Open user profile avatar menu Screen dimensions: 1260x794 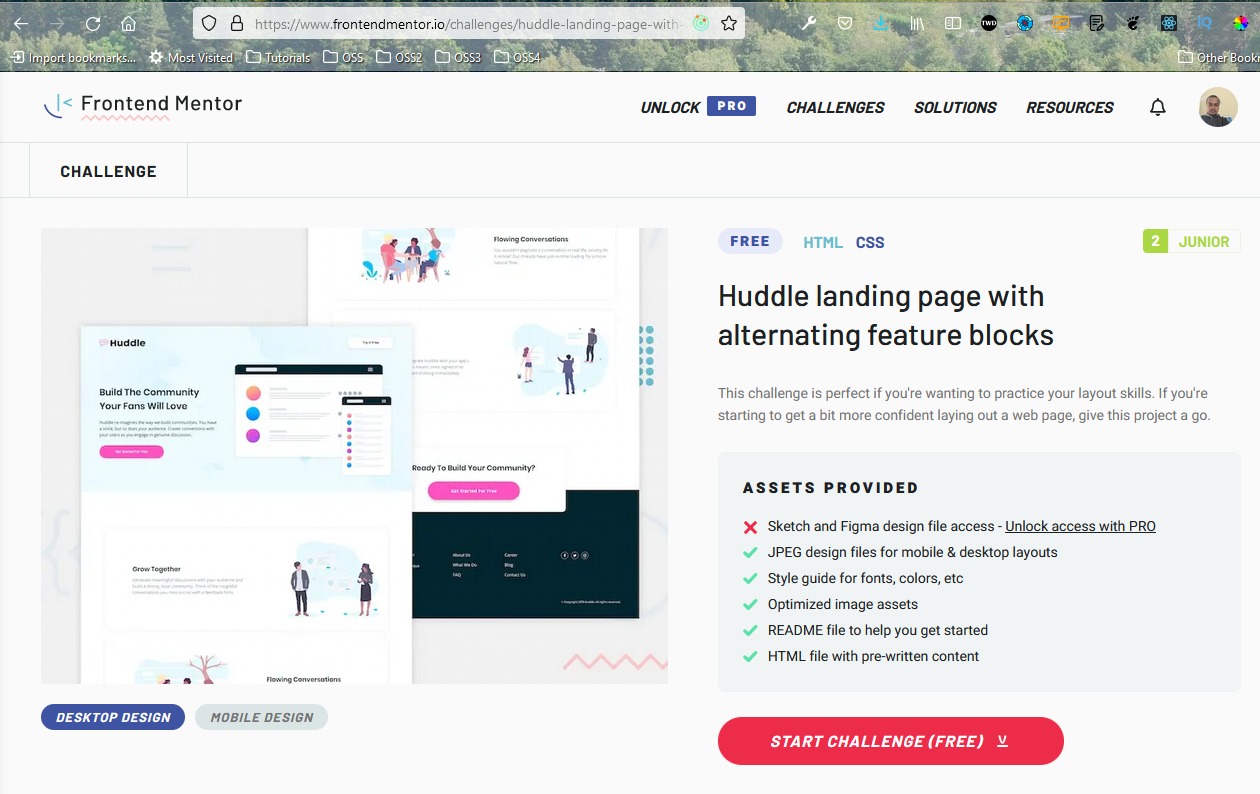(1218, 107)
